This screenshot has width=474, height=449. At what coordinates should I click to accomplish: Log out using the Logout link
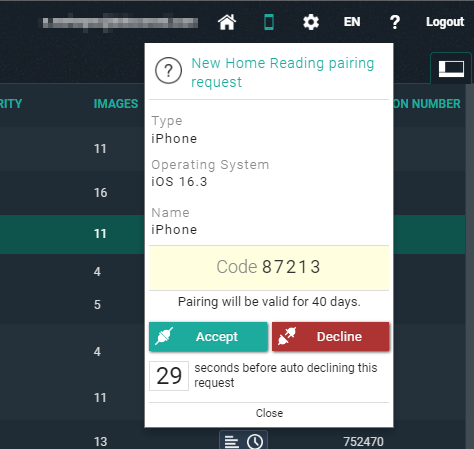point(445,22)
